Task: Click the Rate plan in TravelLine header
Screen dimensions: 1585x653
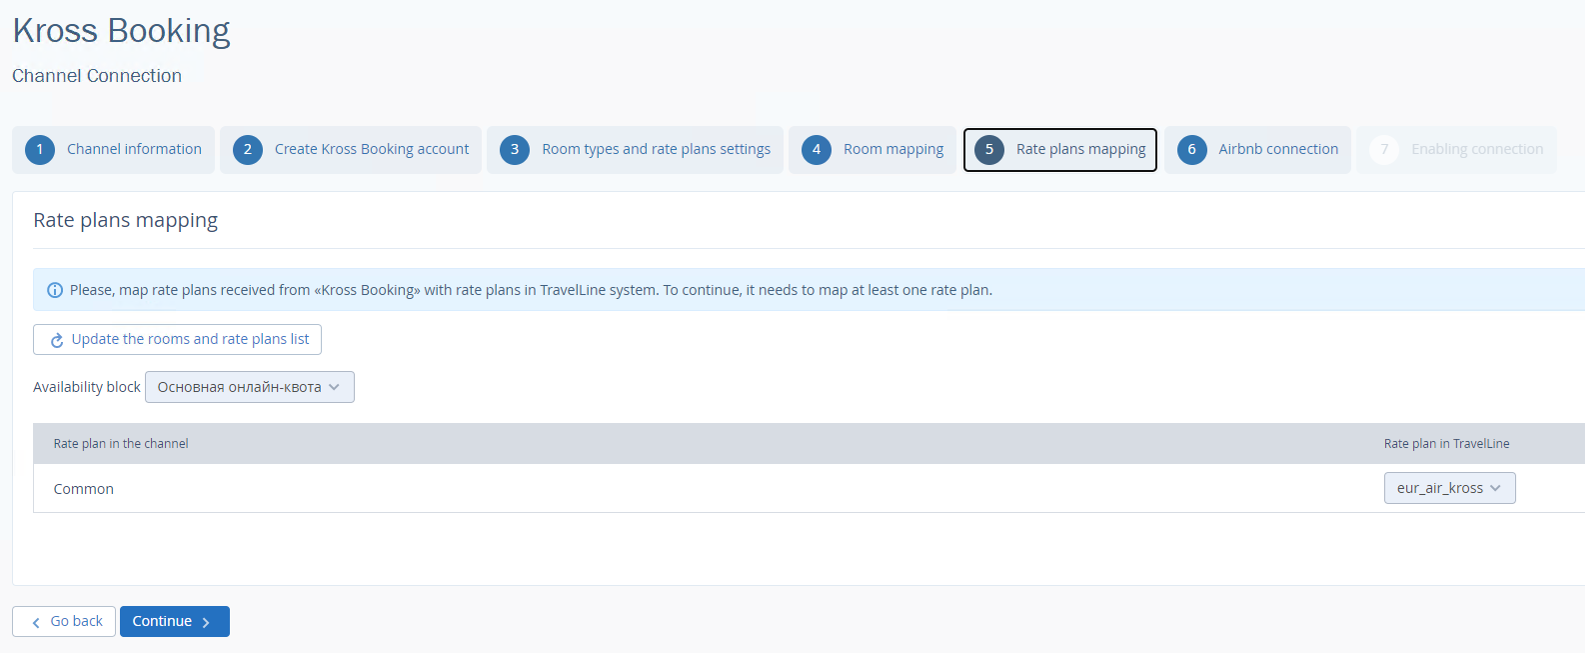Action: (x=1447, y=444)
